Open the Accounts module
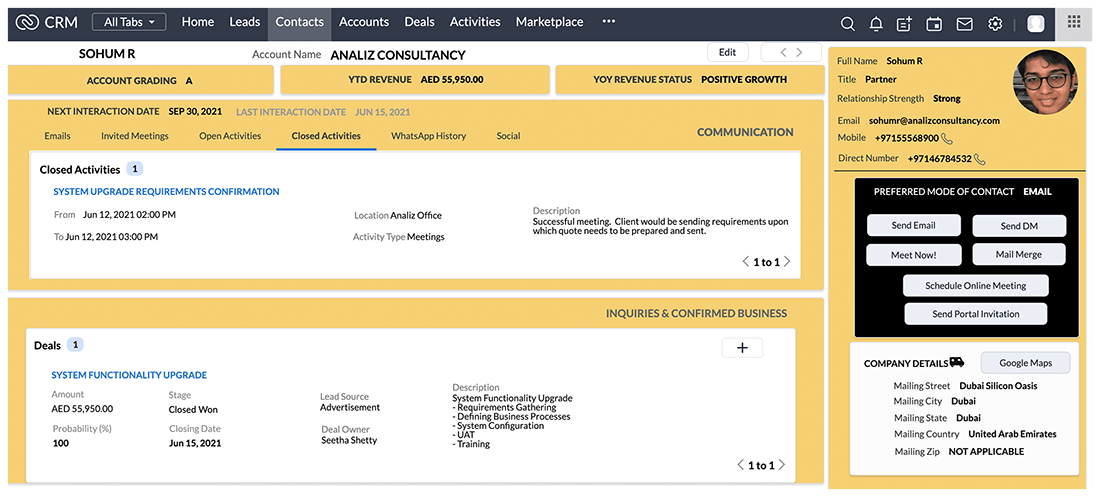1100x497 pixels. point(364,22)
